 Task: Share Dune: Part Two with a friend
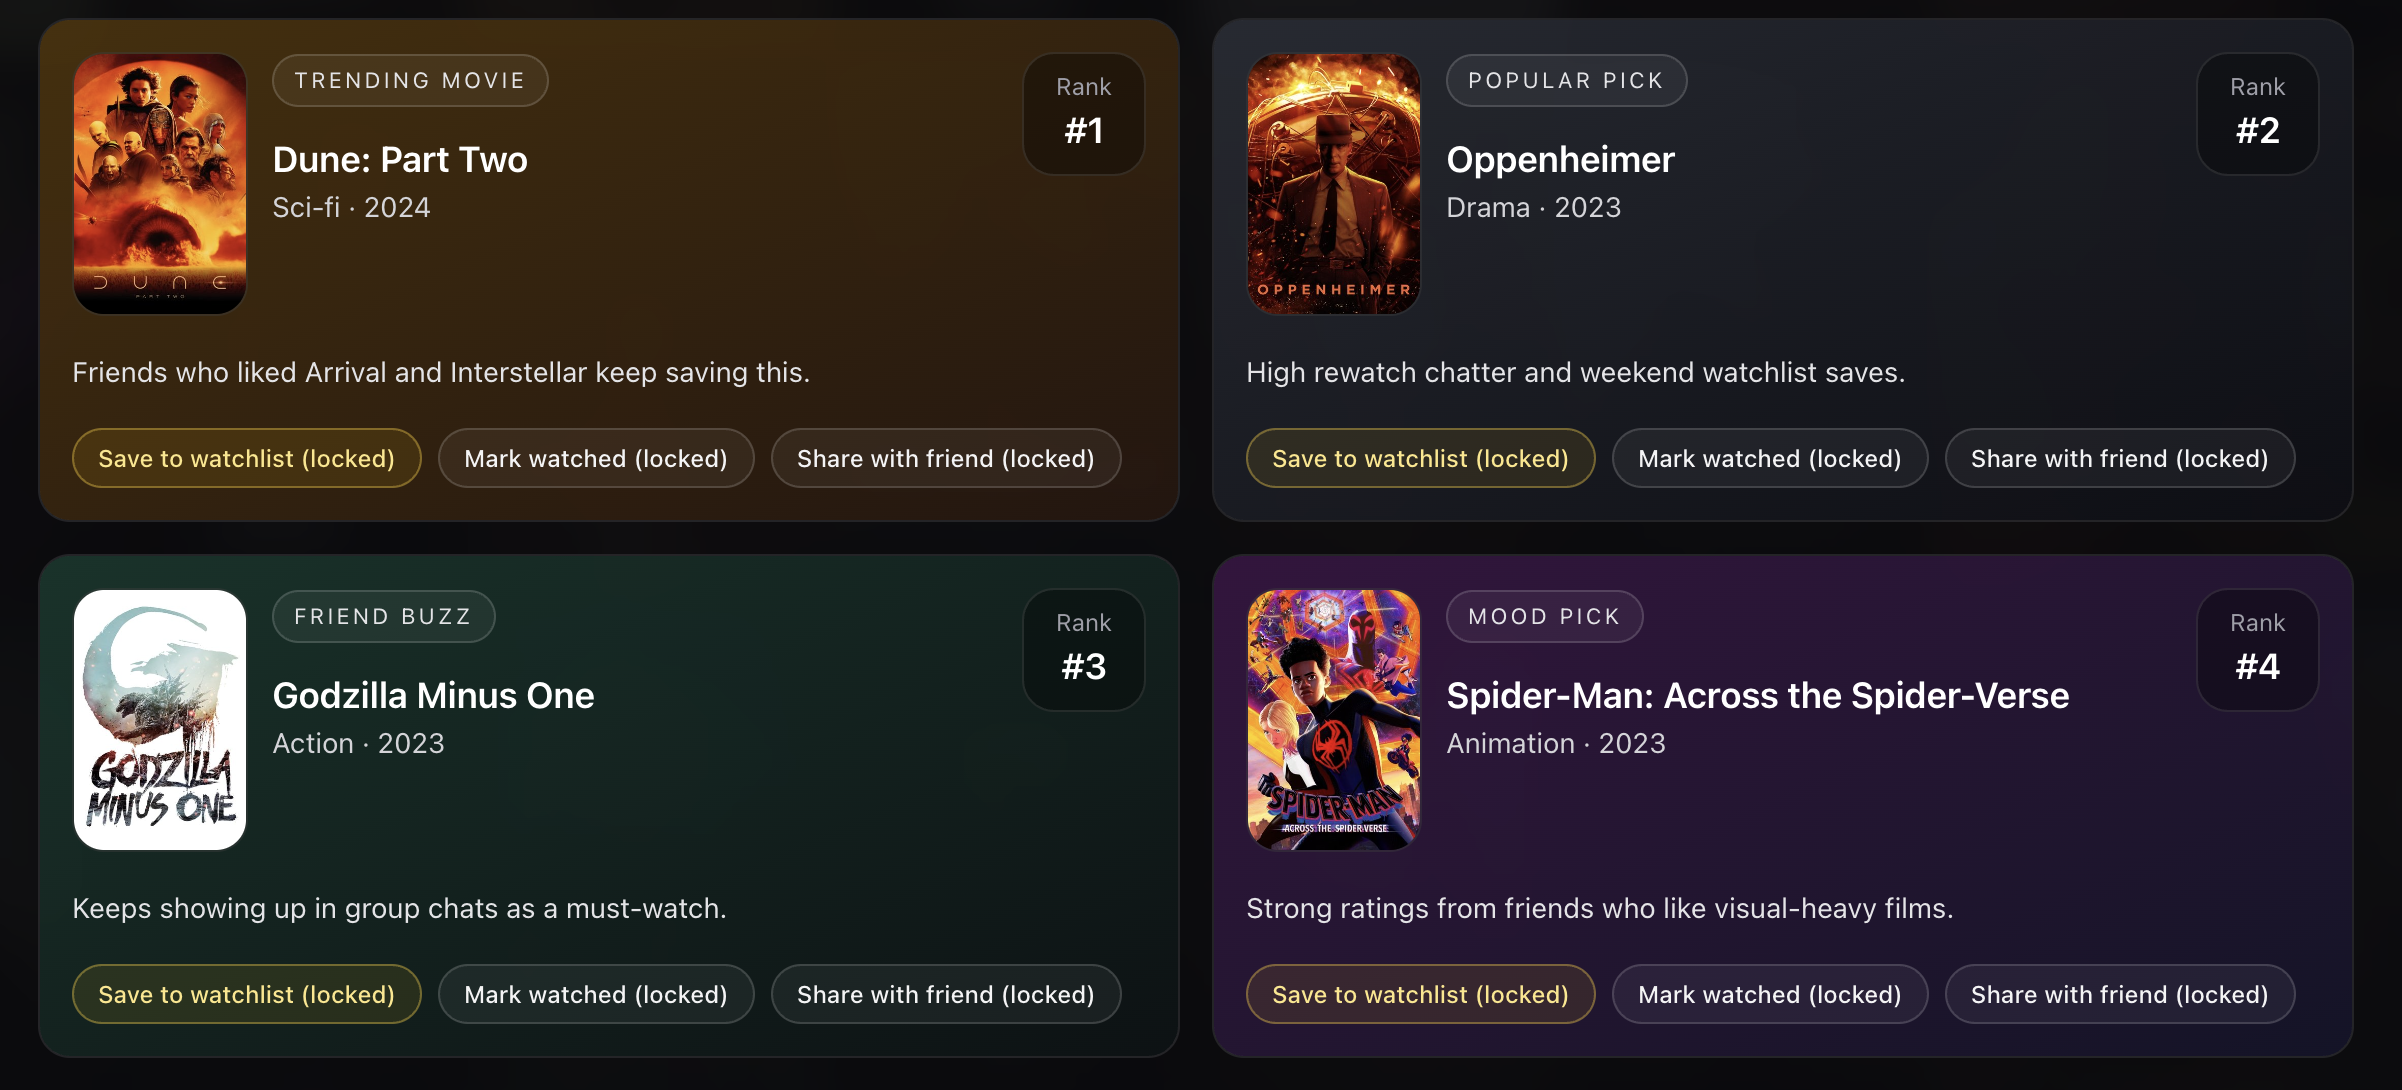coord(944,458)
